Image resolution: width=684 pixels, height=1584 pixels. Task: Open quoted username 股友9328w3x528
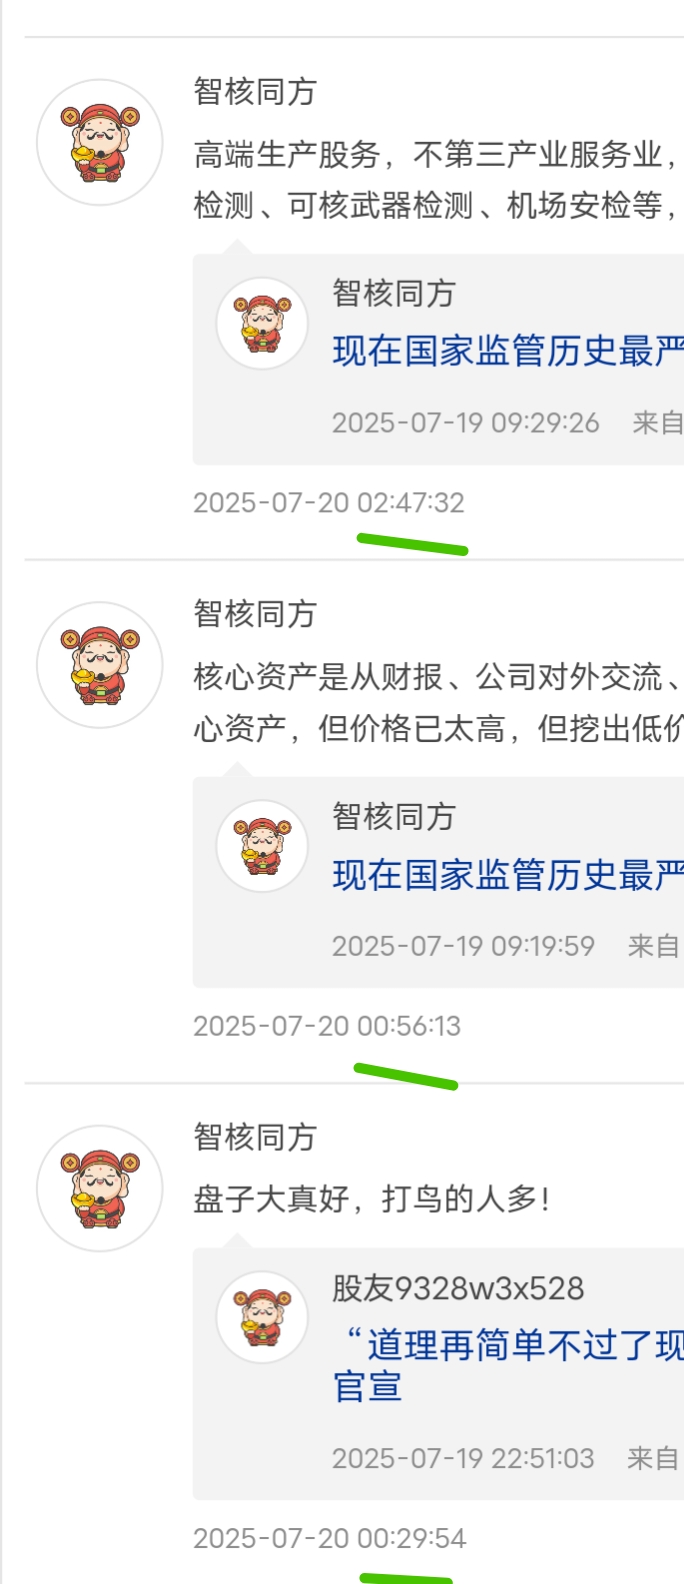(458, 1288)
